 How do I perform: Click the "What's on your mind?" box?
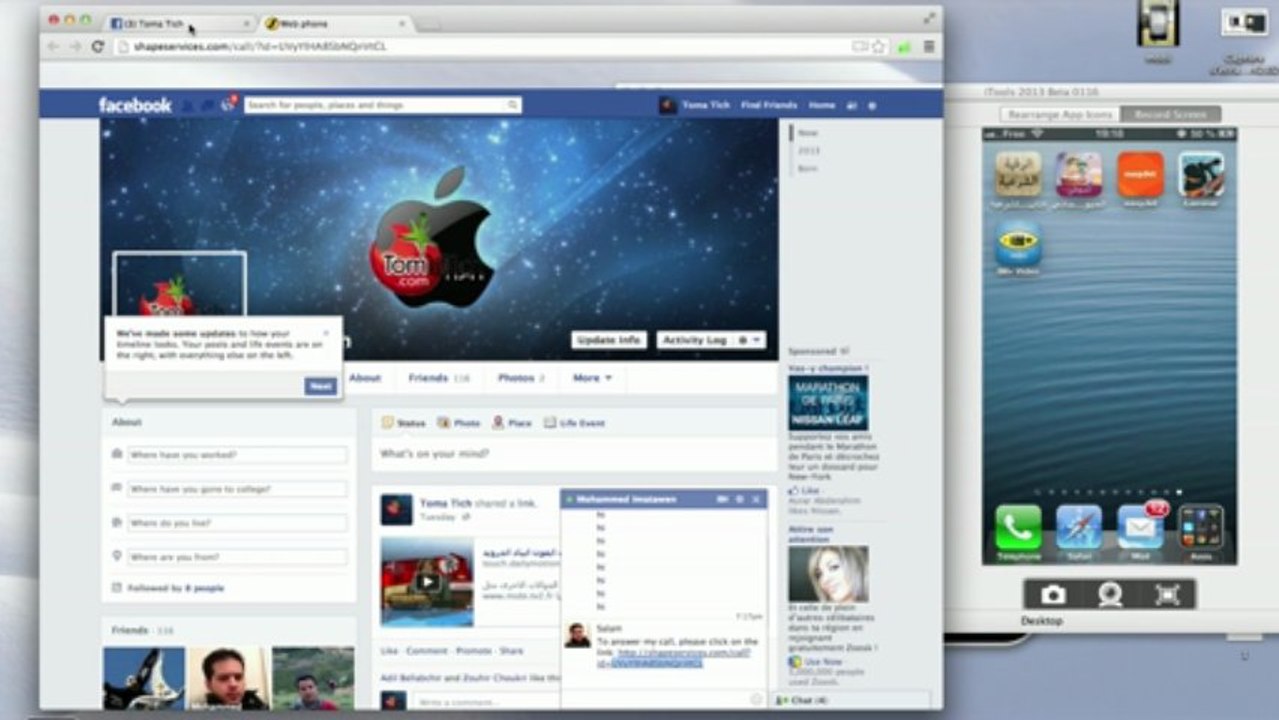coord(574,453)
